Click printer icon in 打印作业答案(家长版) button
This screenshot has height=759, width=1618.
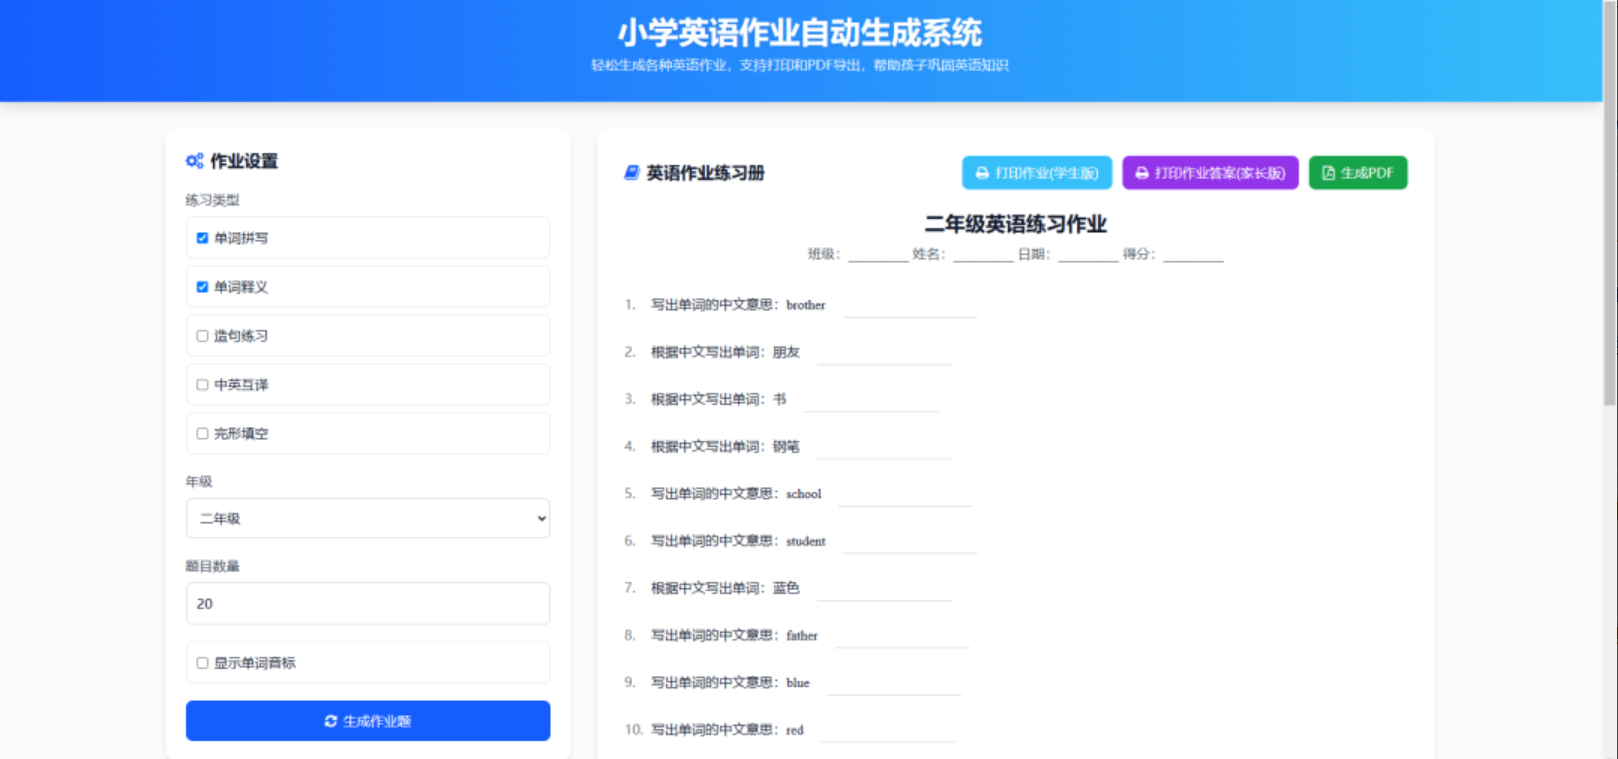coord(1142,173)
